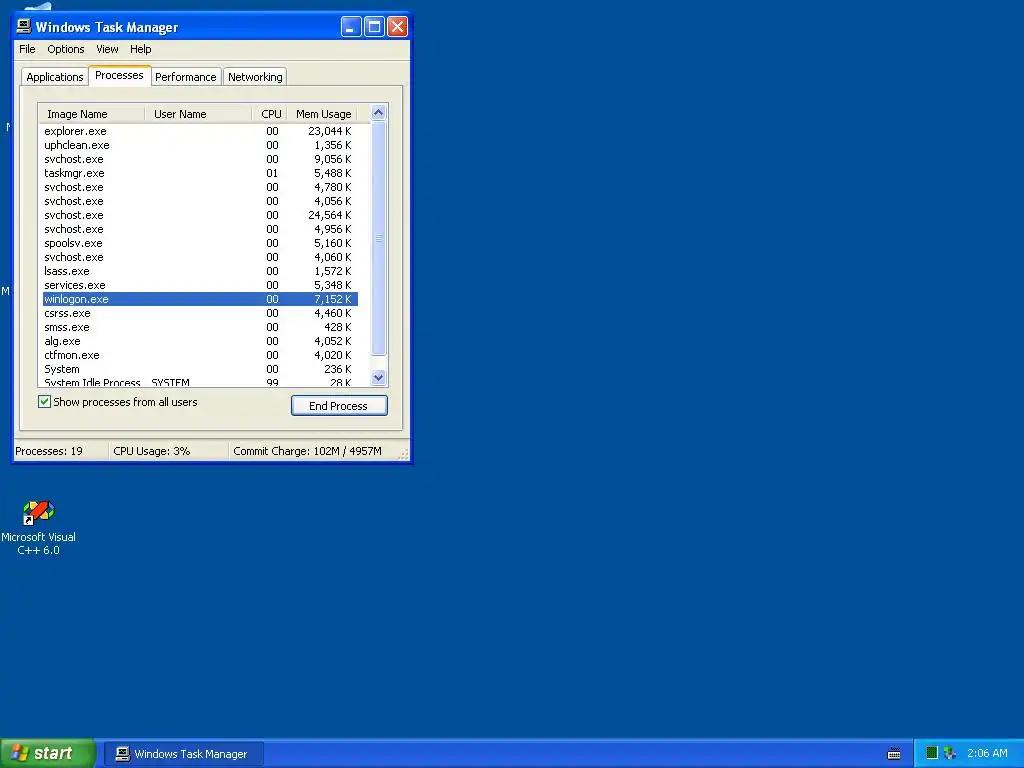Click the 2:06 AM clock

987,754
